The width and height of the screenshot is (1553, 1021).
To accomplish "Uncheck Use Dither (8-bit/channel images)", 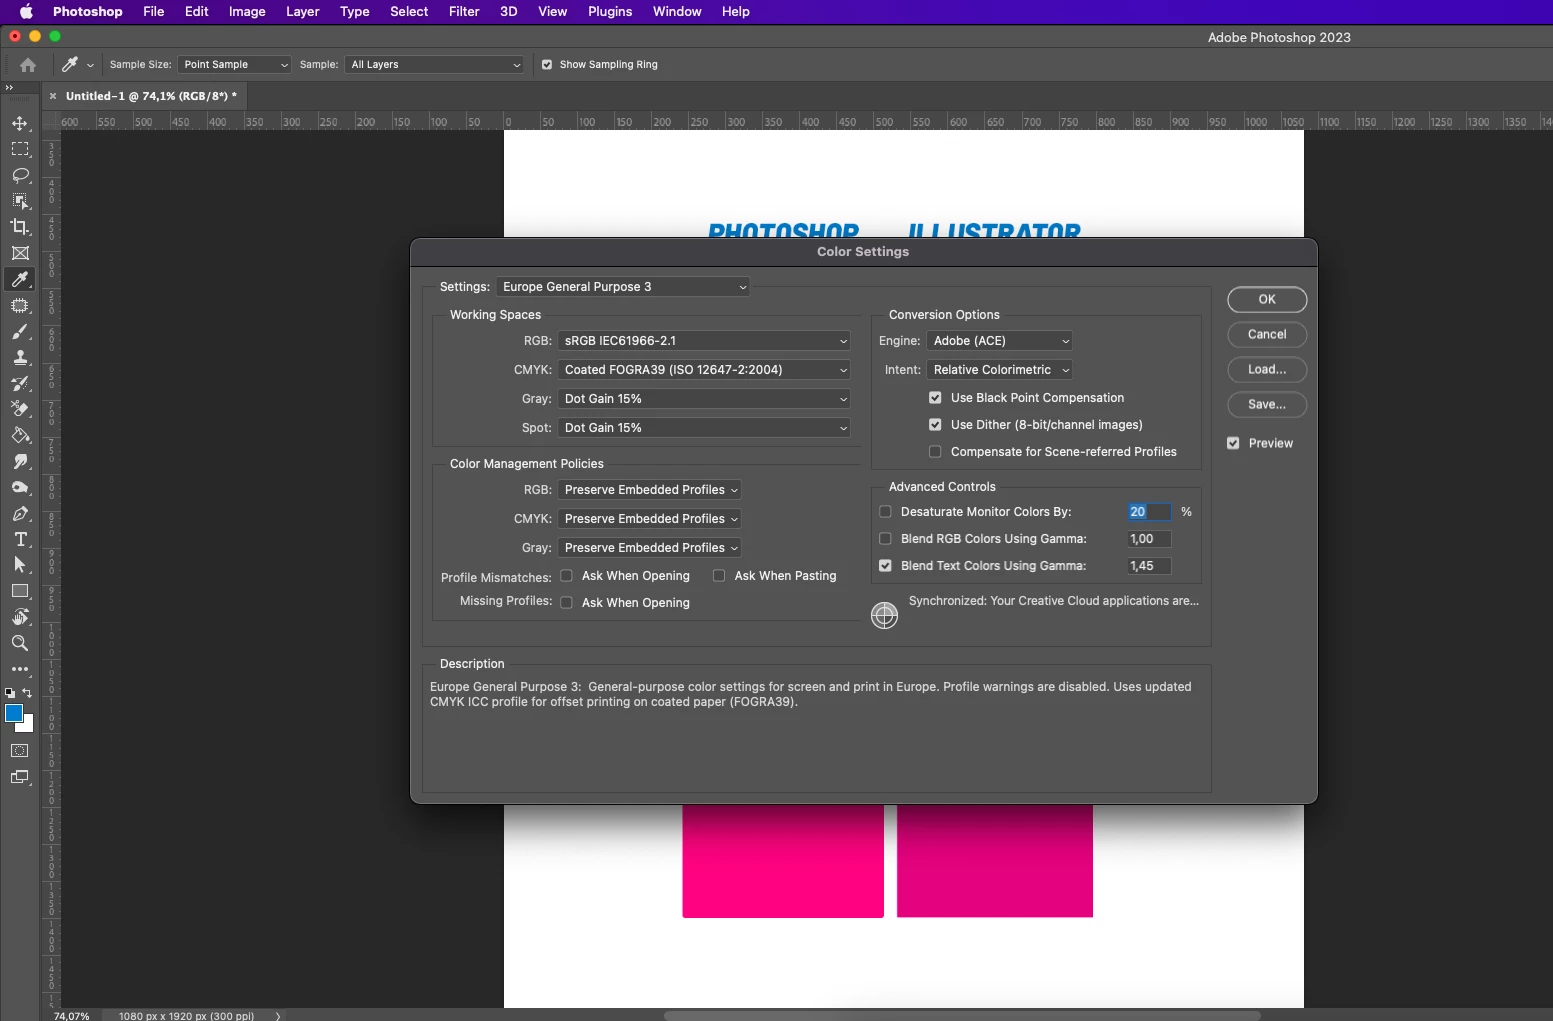I will coord(935,425).
